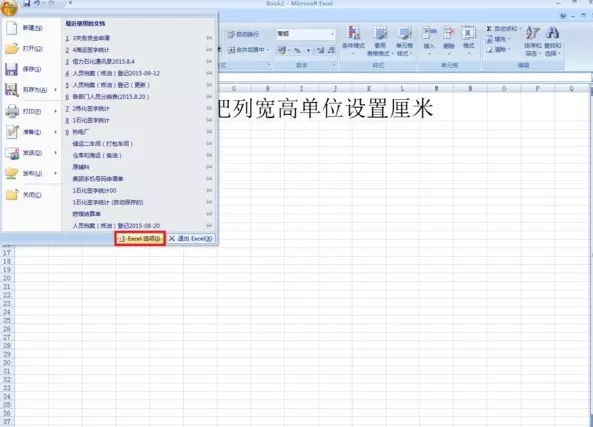This screenshot has width=593, height=427.
Task: Open 单元格样式 (Cell Styles)
Action: (404, 40)
